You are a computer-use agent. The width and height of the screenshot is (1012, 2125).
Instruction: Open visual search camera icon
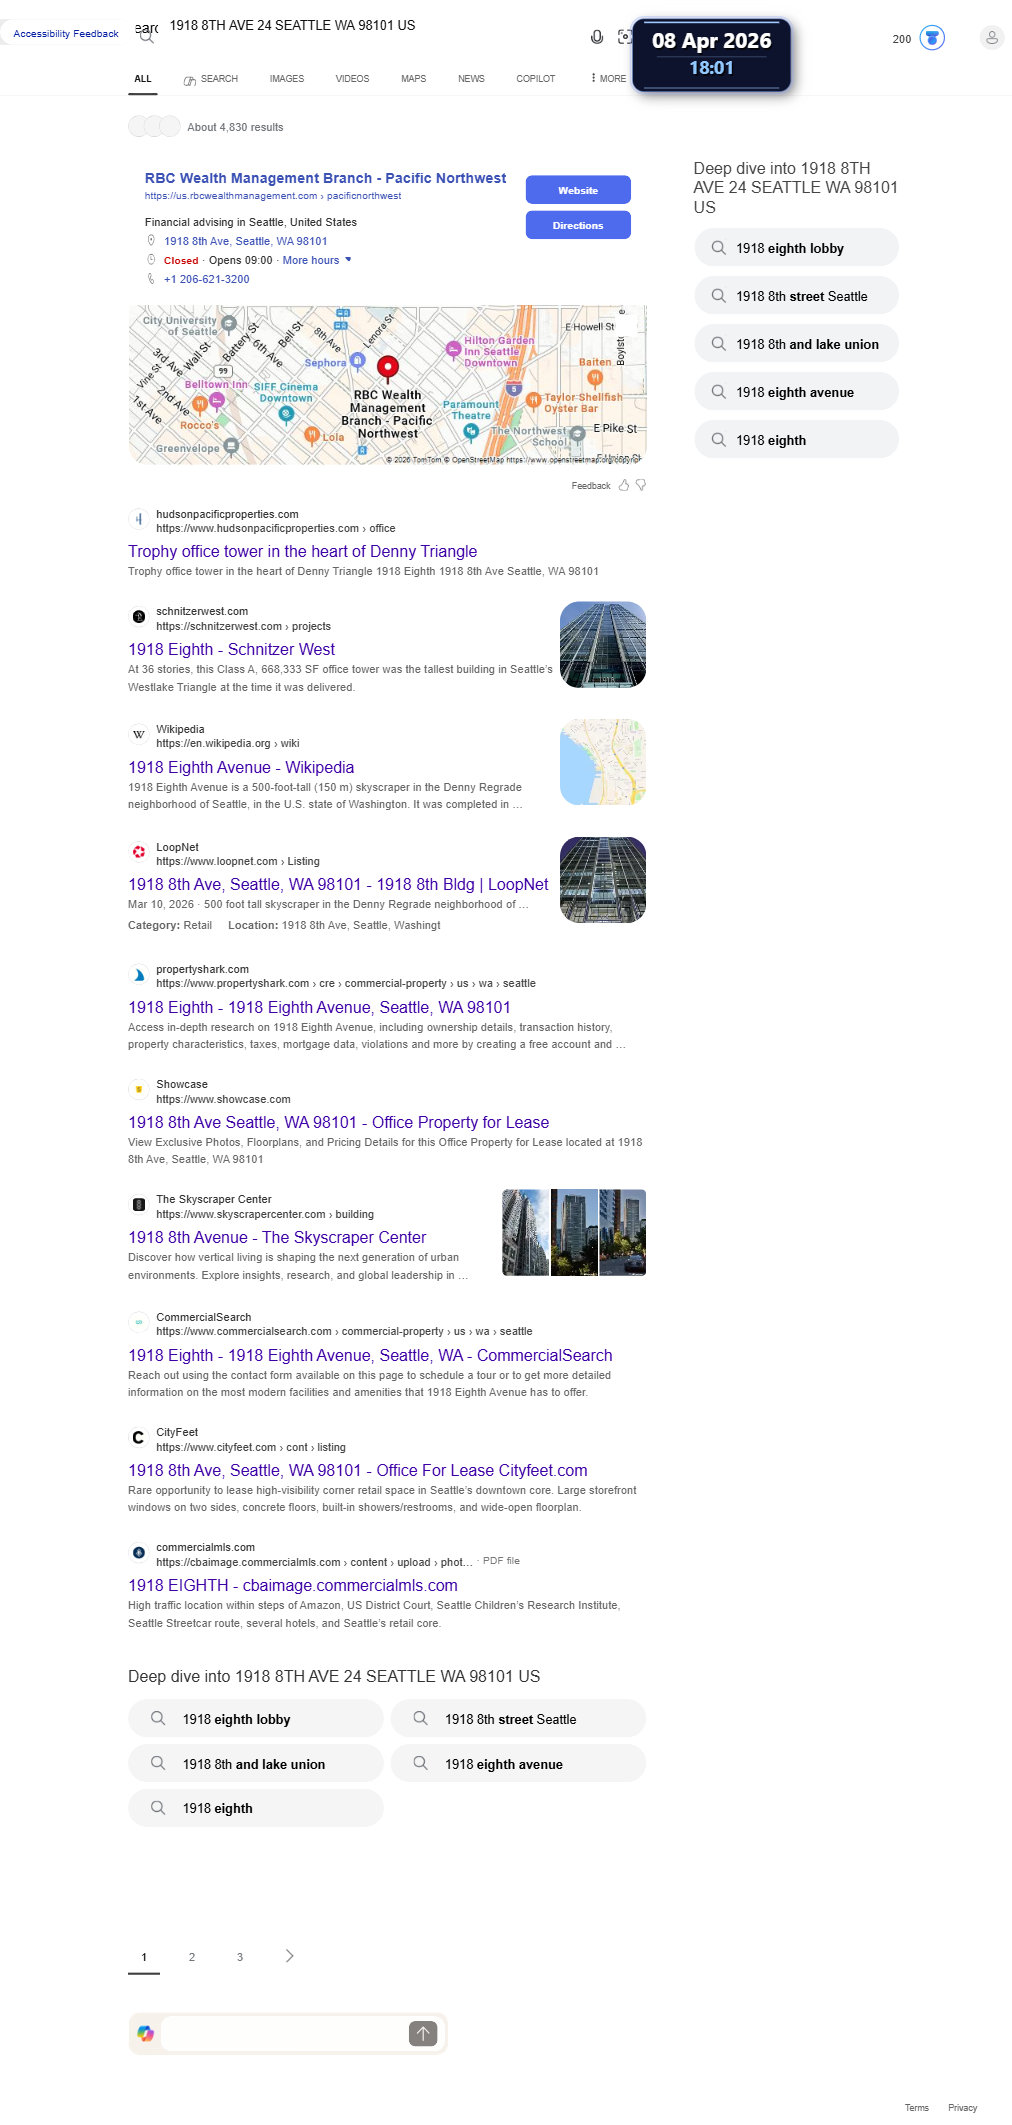pos(625,37)
